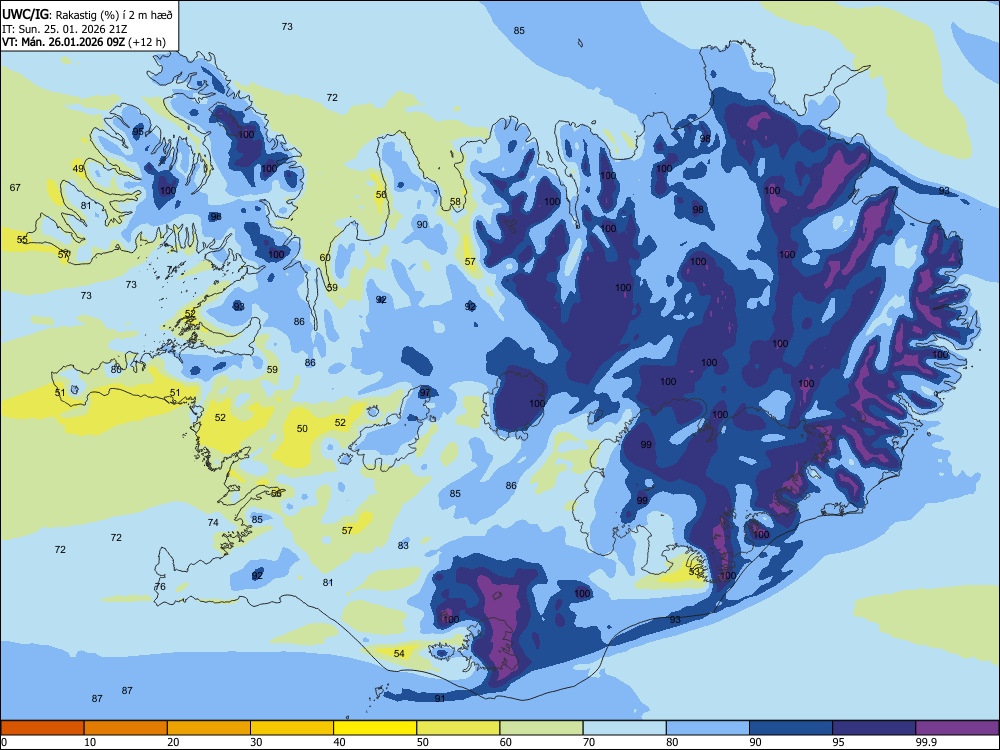This screenshot has width=1000, height=750.
Task: Pick the yellow-green 50–60 legend swatch
Action: pos(458,728)
